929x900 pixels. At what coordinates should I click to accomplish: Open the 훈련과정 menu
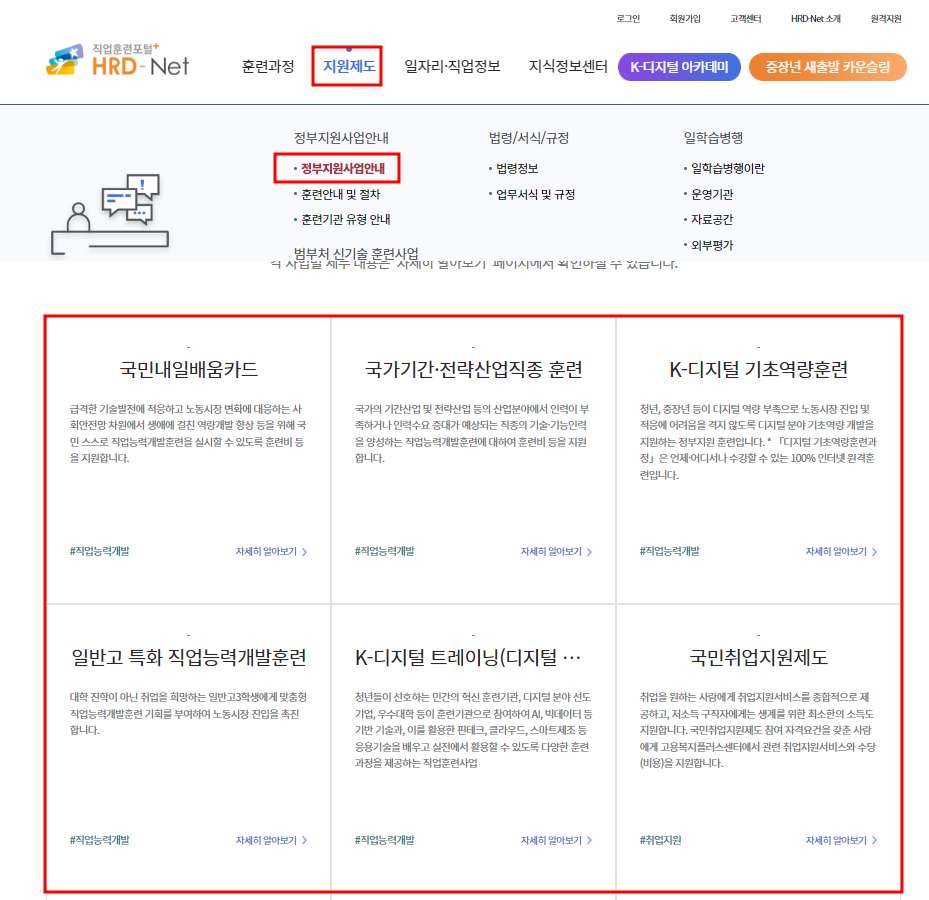click(268, 66)
